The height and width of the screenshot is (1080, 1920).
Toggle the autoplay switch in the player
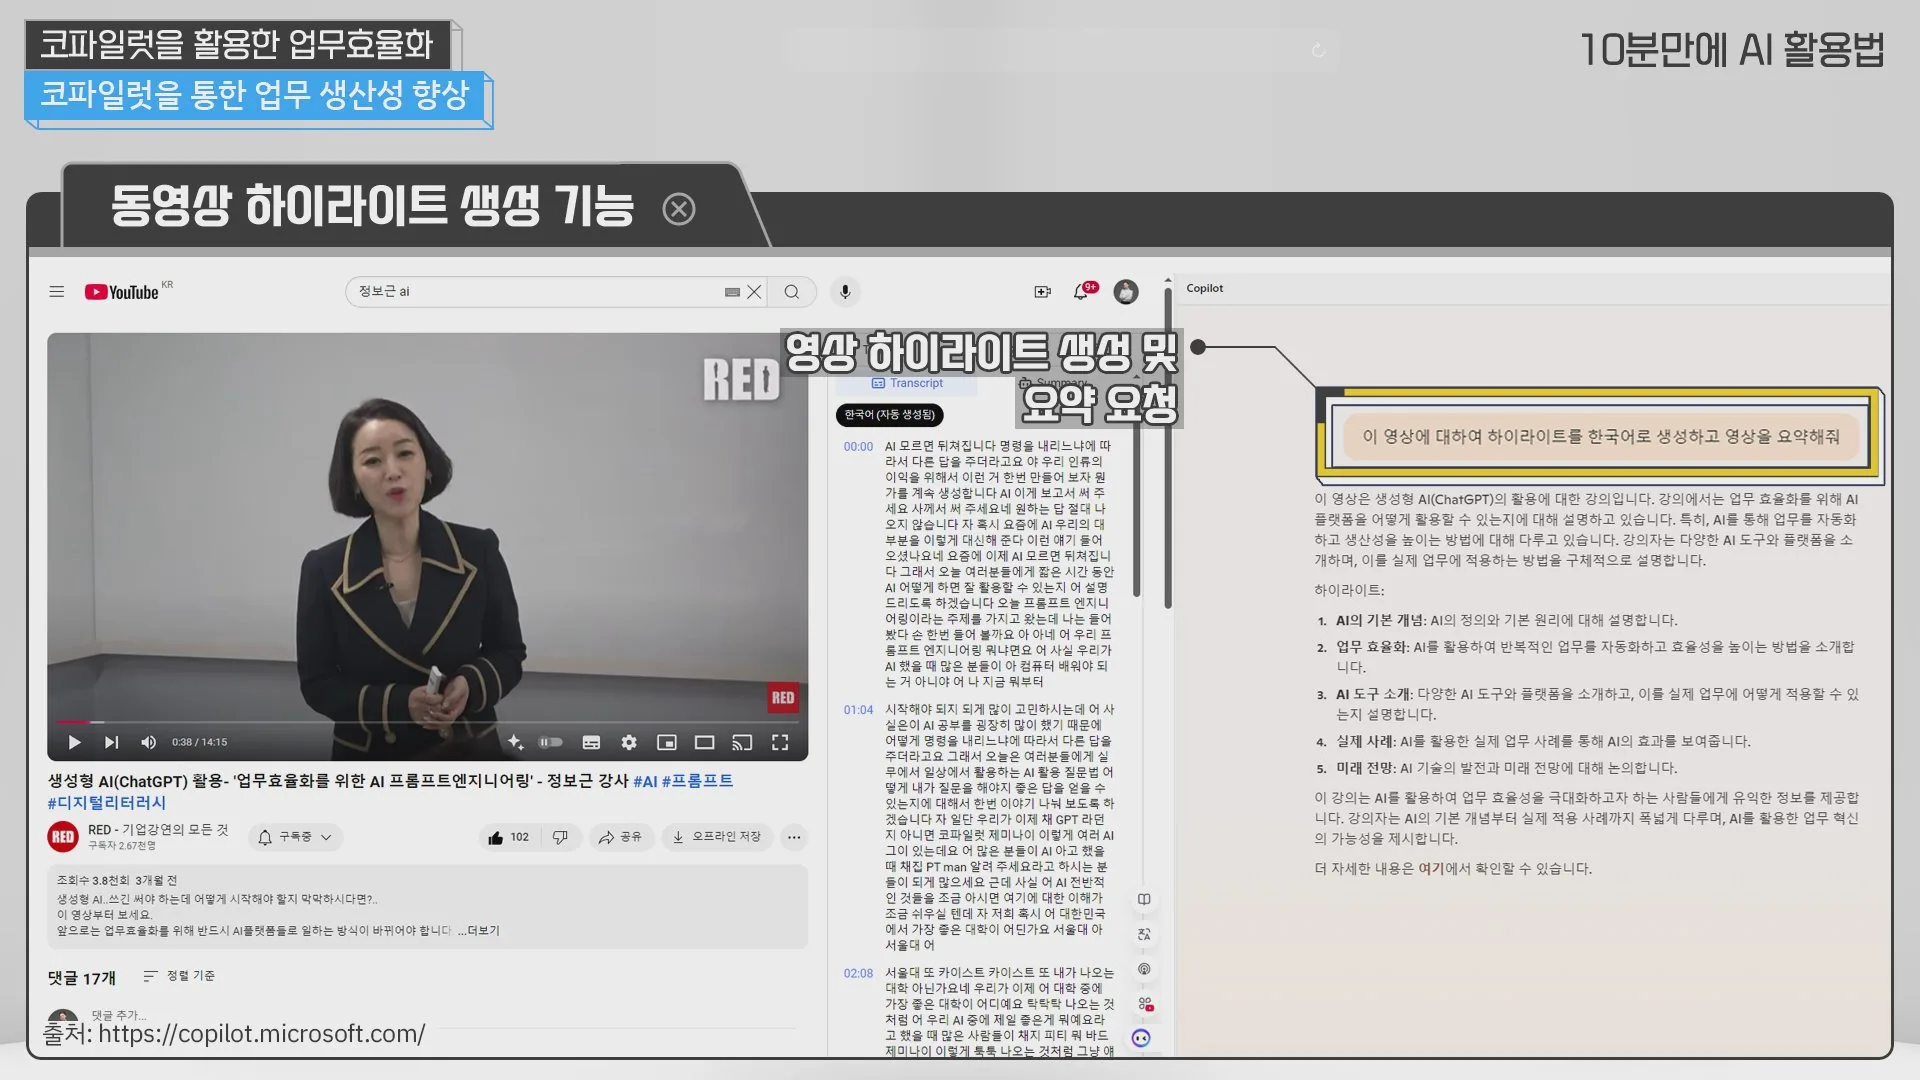pos(551,742)
